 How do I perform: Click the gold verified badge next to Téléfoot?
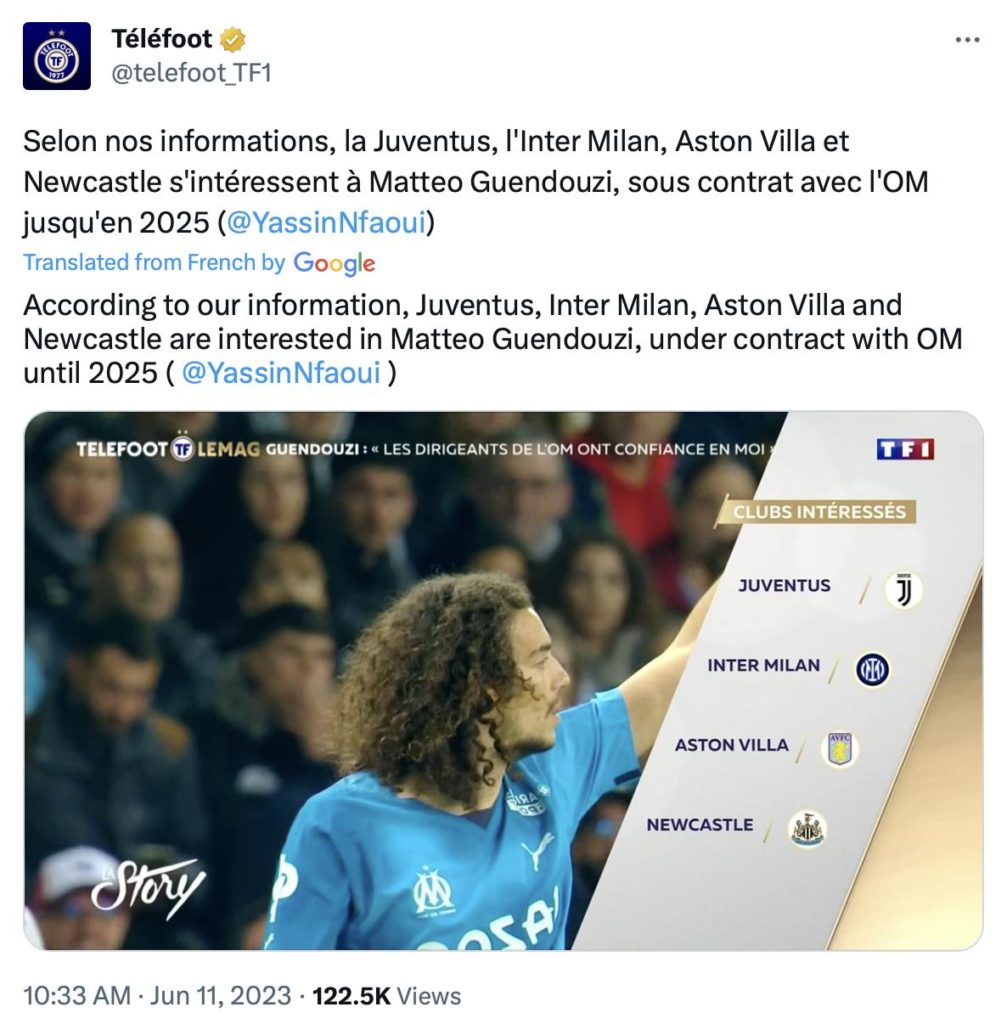232,39
